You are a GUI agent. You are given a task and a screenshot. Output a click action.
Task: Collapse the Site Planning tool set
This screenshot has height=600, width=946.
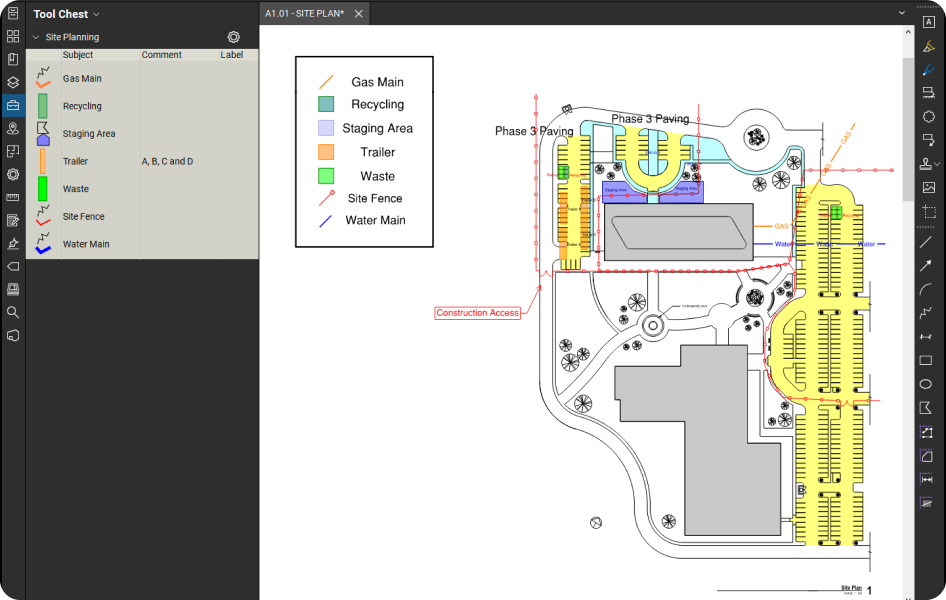point(36,37)
